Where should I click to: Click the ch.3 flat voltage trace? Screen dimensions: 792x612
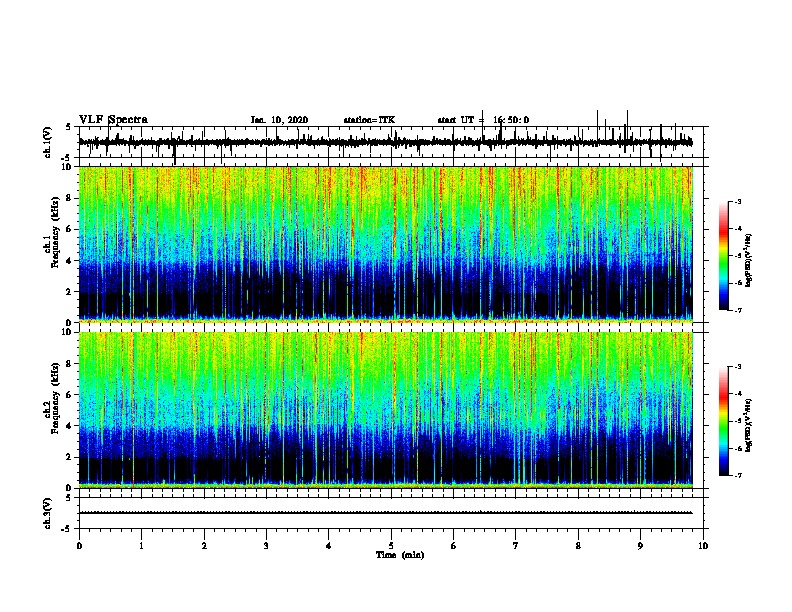[385, 513]
